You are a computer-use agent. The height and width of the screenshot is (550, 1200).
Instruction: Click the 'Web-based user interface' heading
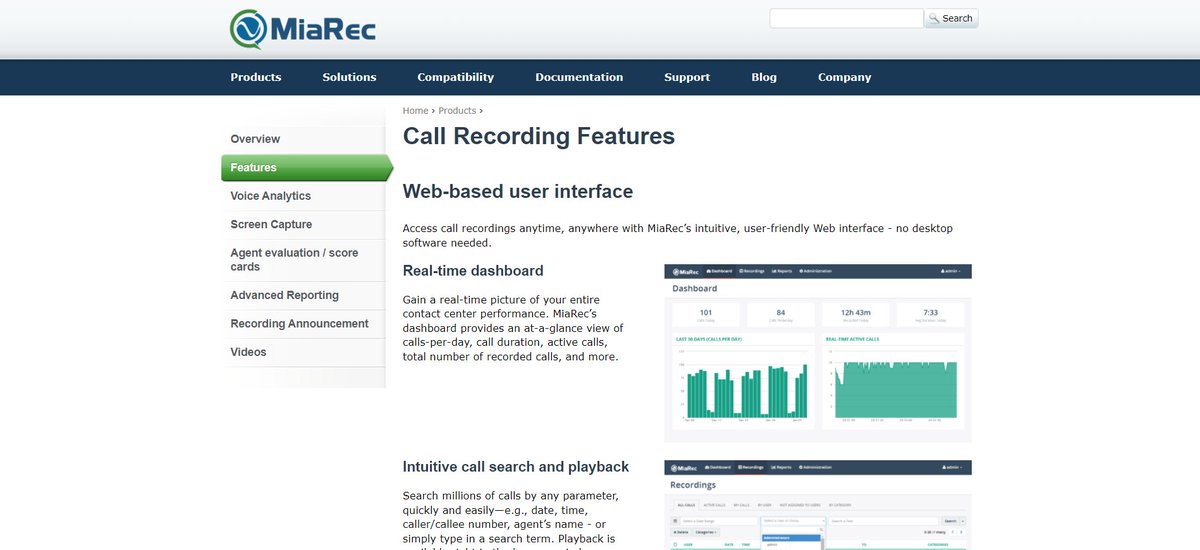518,191
